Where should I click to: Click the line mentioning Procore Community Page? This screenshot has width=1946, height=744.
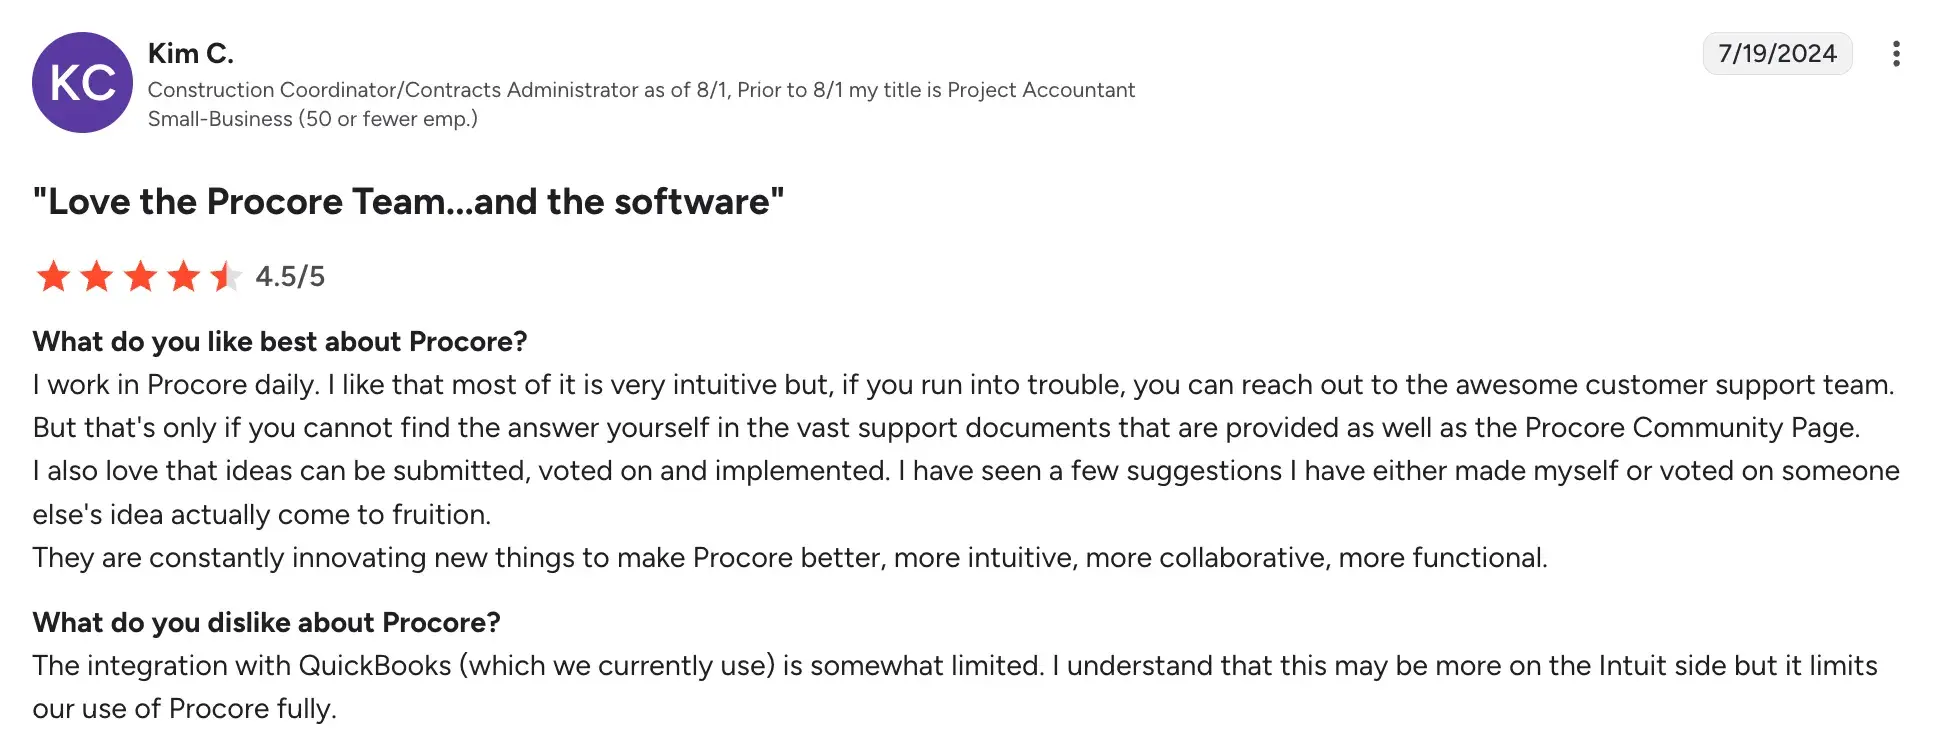946,428
